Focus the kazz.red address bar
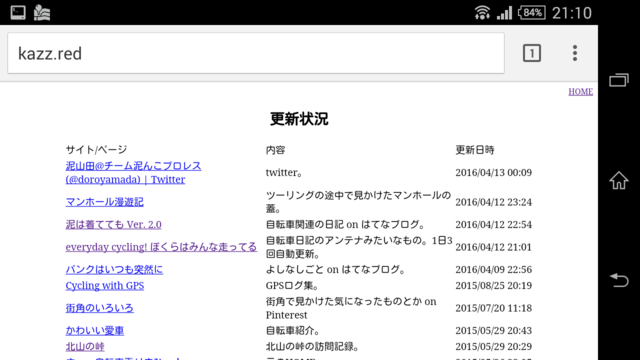Screen dimensions: 640x360 tap(256, 53)
